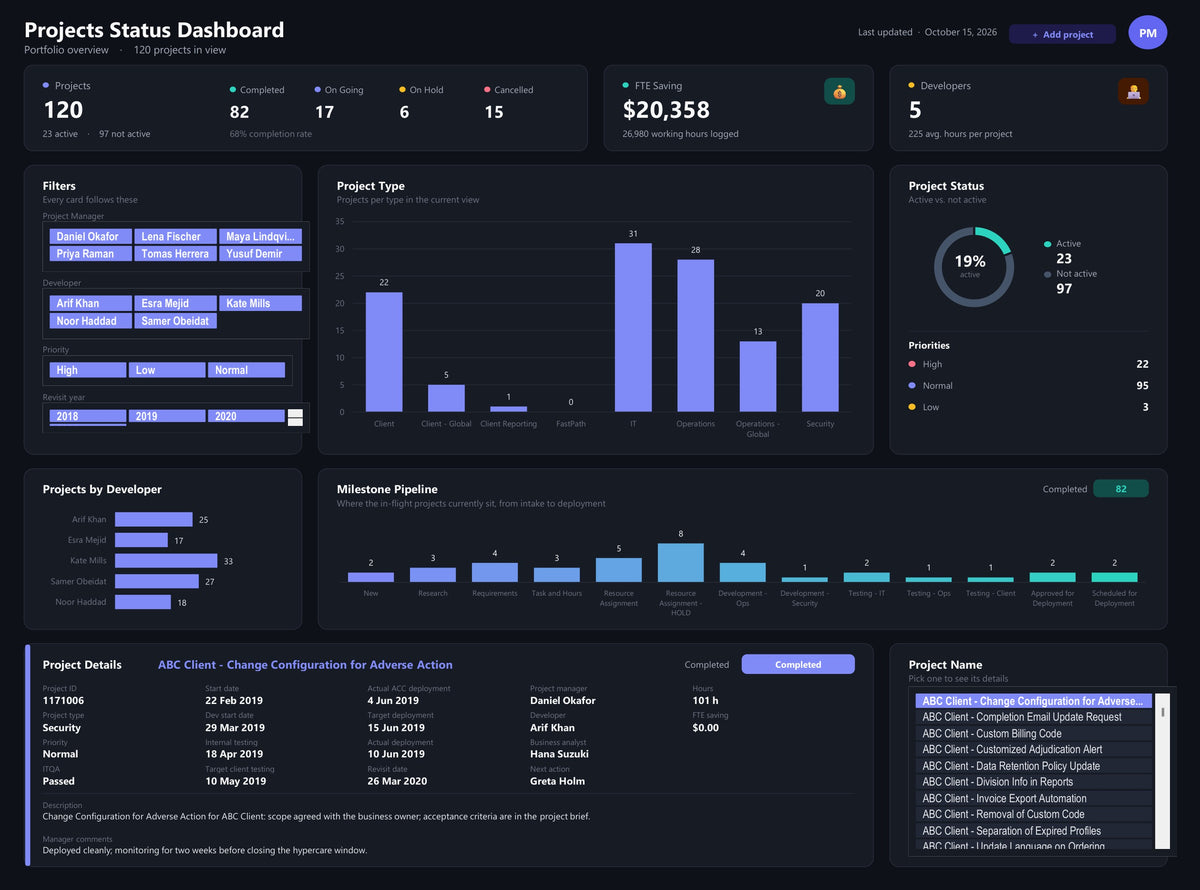Screen dimensions: 1200x890
Task: Set Priority filter to Normal
Action: click(x=246, y=370)
